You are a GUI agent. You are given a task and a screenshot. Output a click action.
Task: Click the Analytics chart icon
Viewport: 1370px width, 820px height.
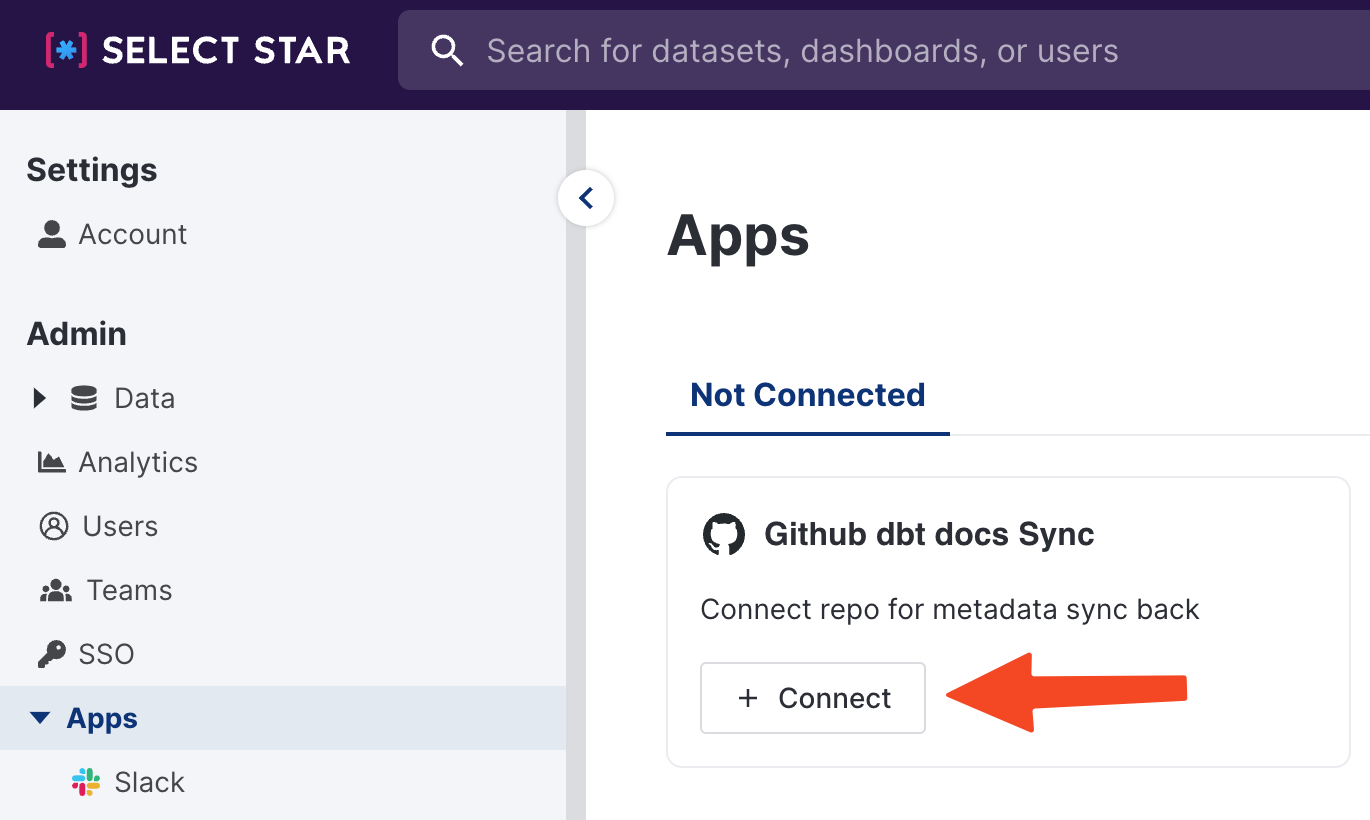(52, 462)
